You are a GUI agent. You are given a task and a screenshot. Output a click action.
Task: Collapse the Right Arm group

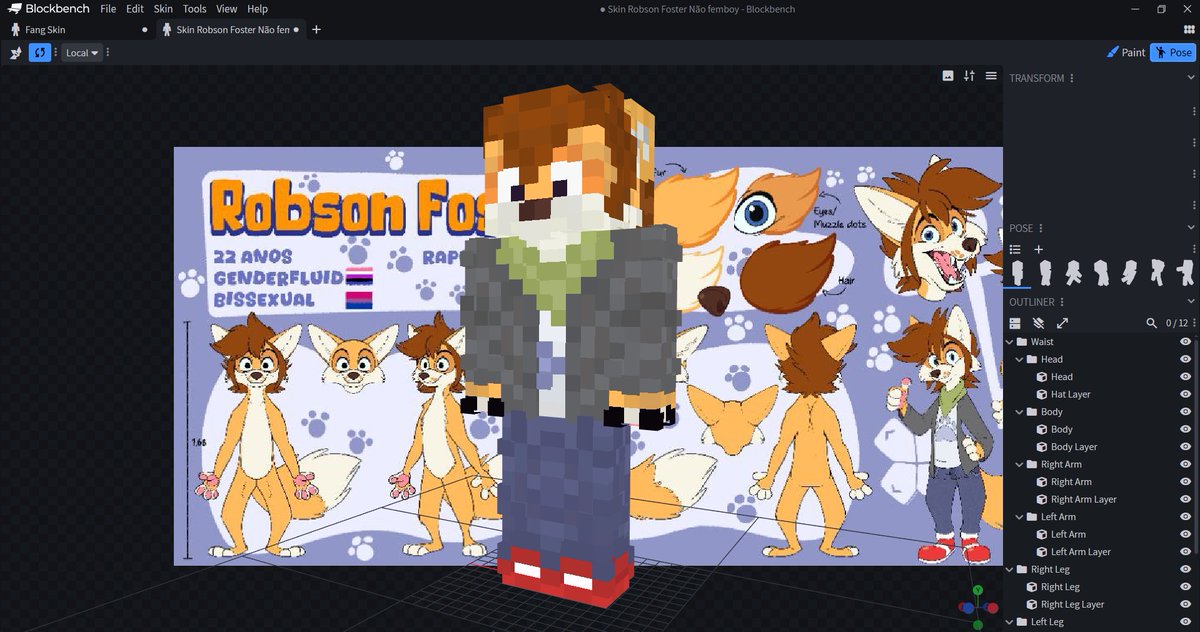click(1020, 464)
